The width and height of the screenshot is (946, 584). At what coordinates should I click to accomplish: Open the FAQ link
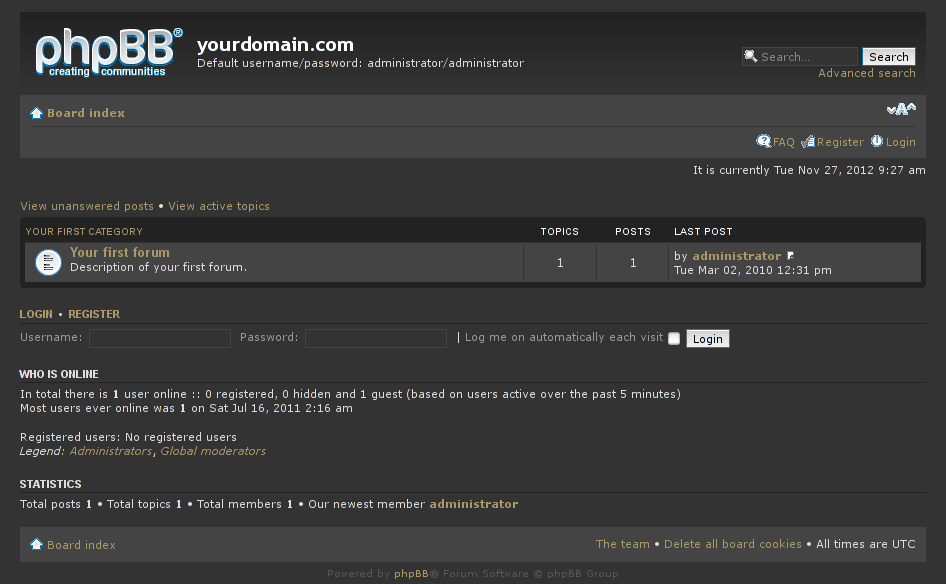784,142
